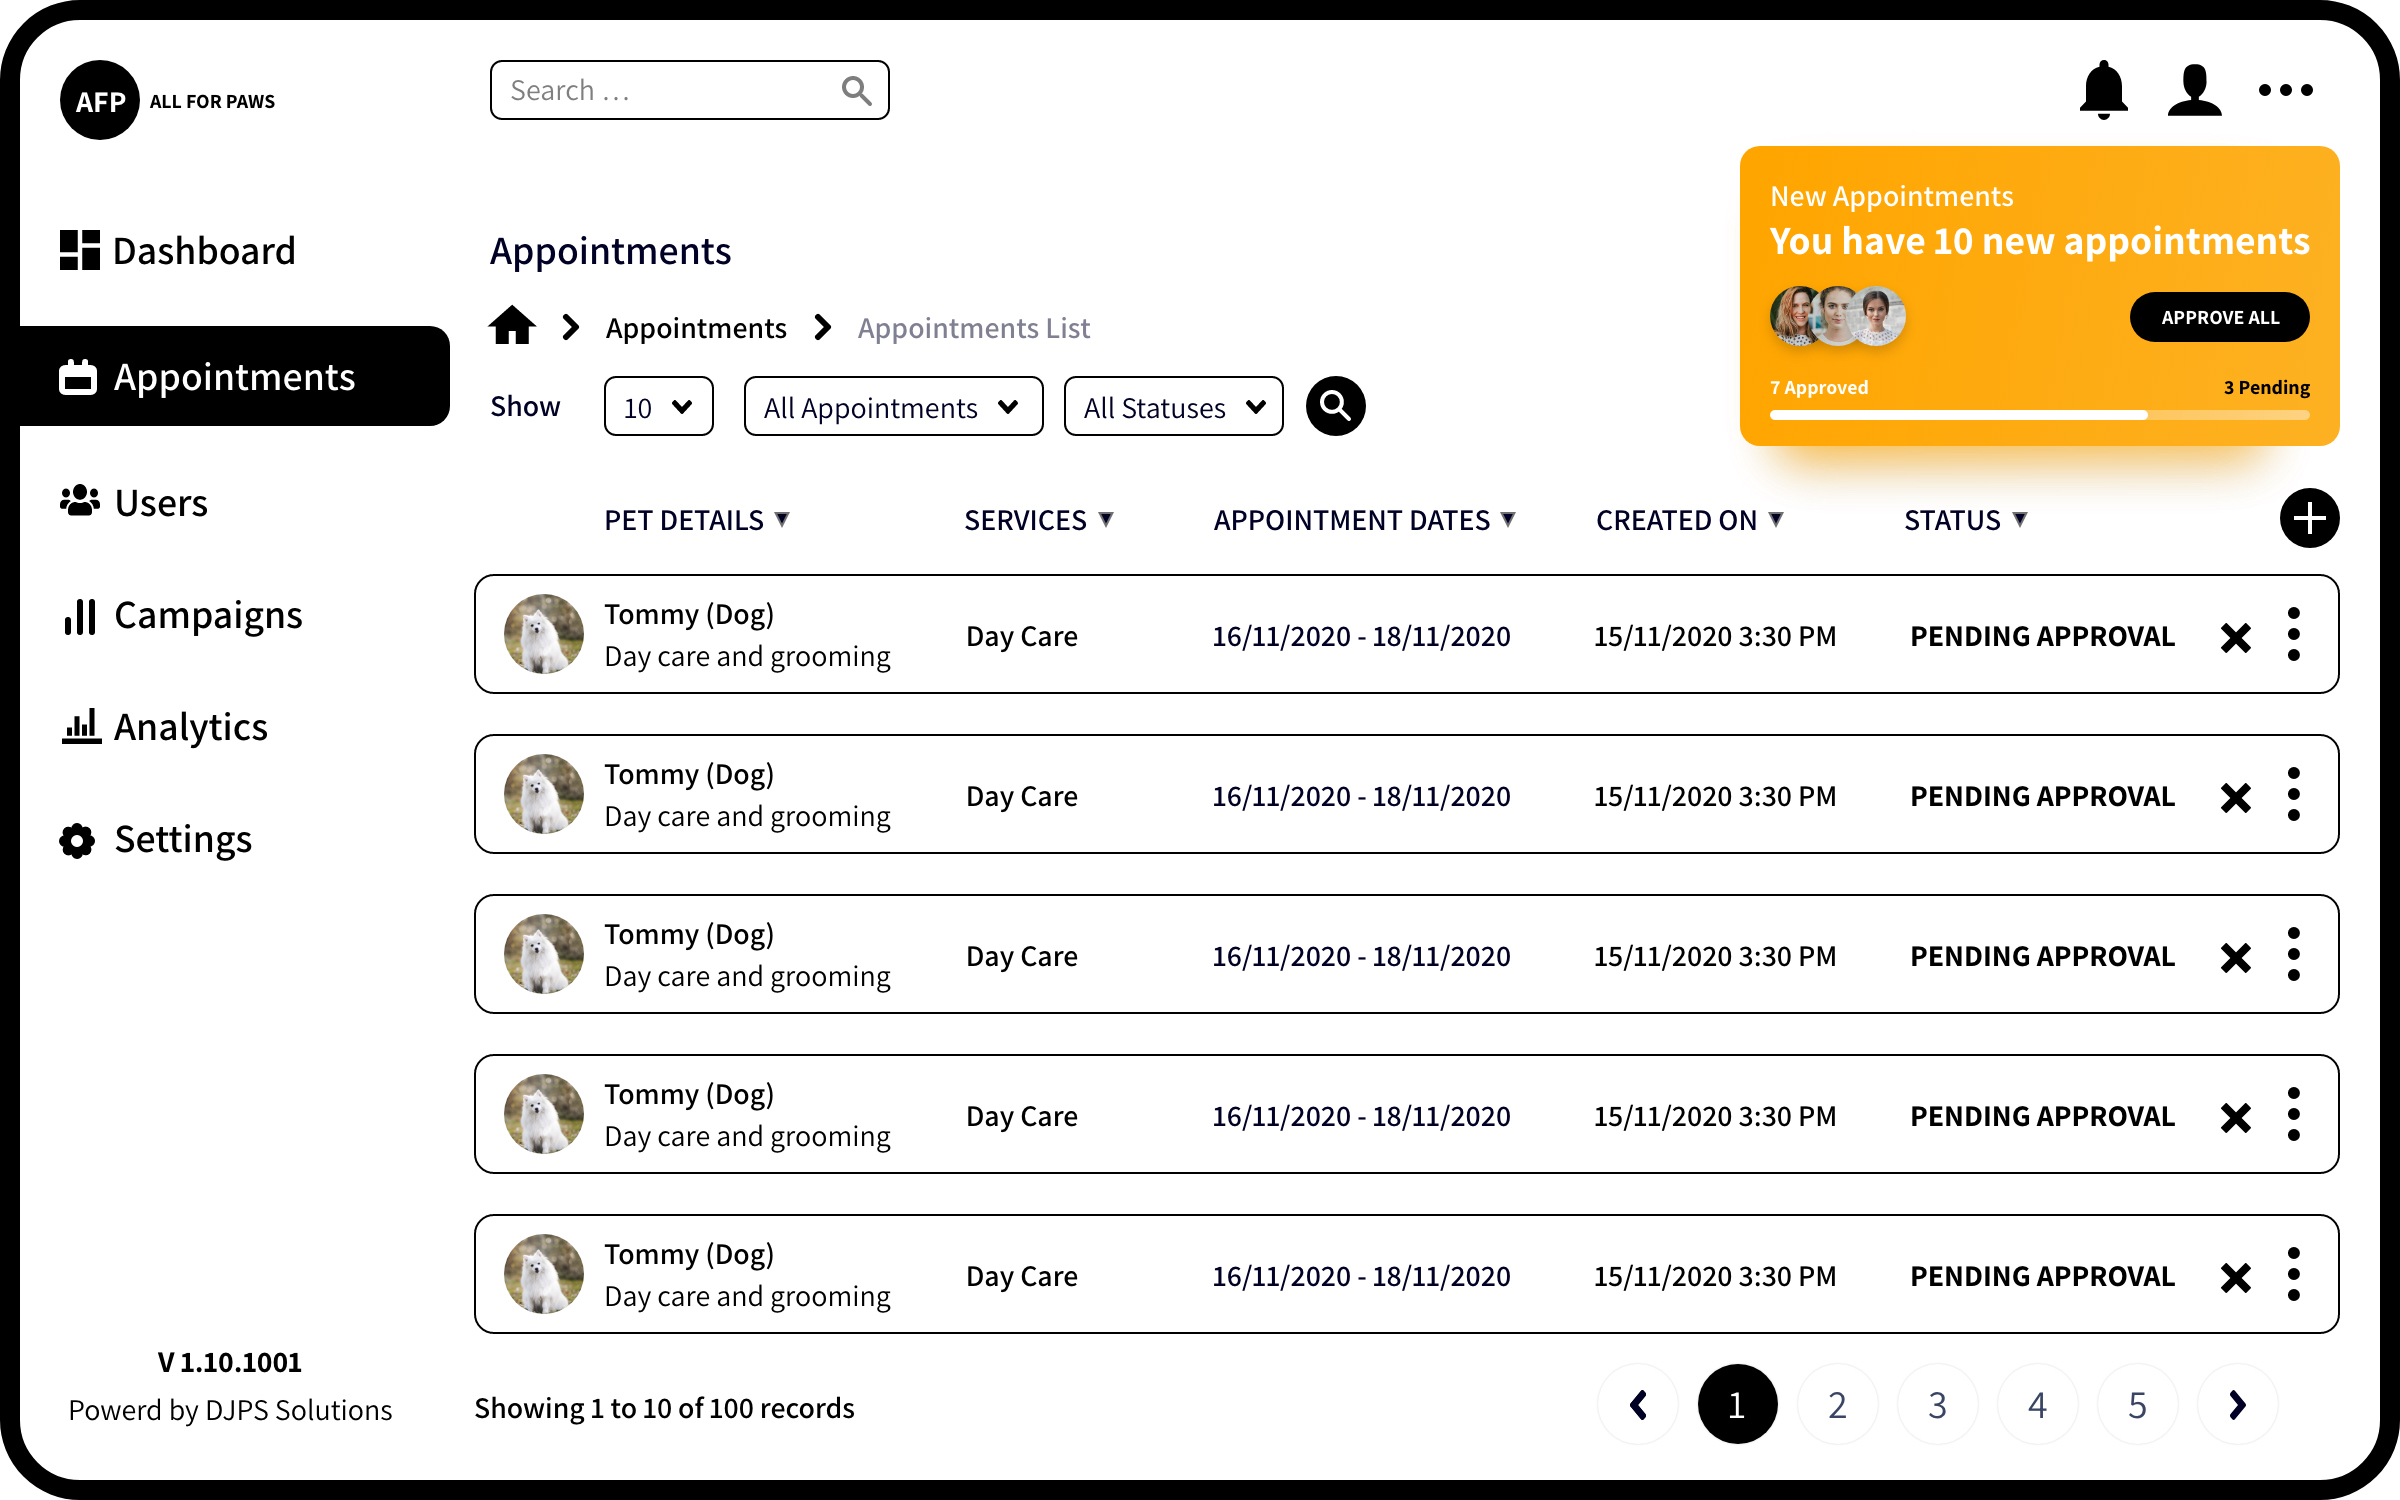Open the user profile icon

[x=2194, y=90]
